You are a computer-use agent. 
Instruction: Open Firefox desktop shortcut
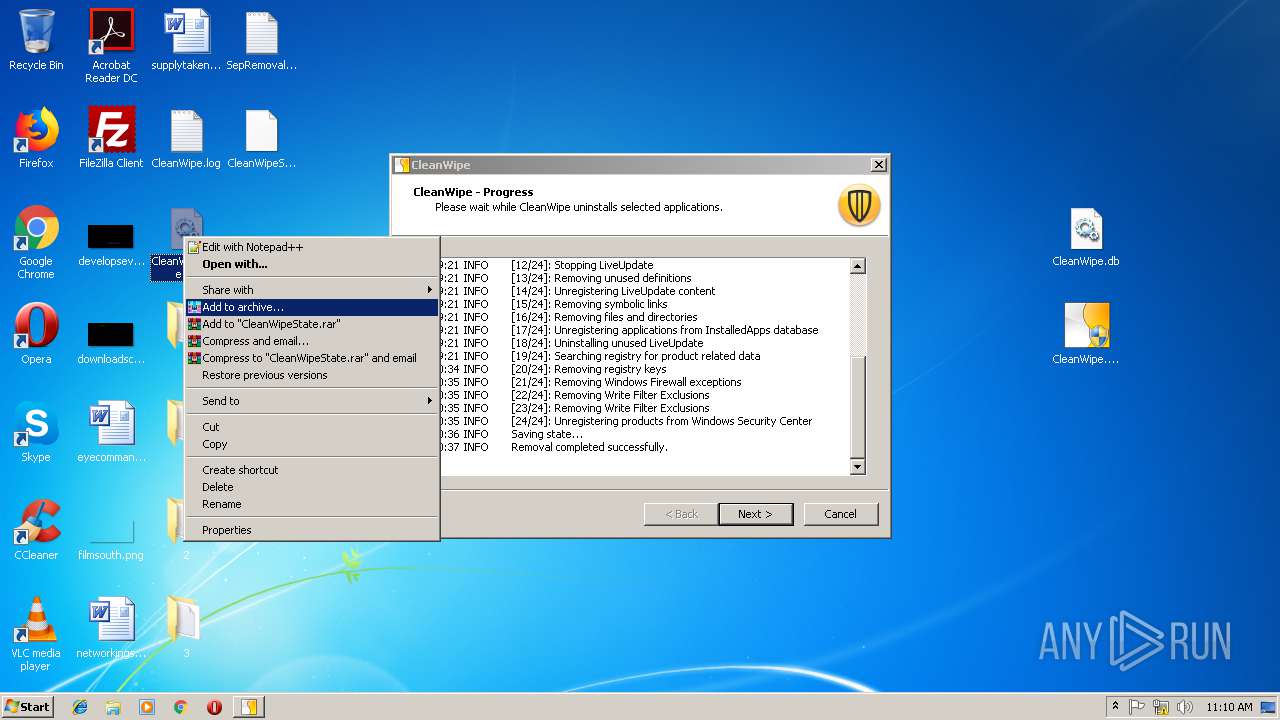(x=36, y=138)
